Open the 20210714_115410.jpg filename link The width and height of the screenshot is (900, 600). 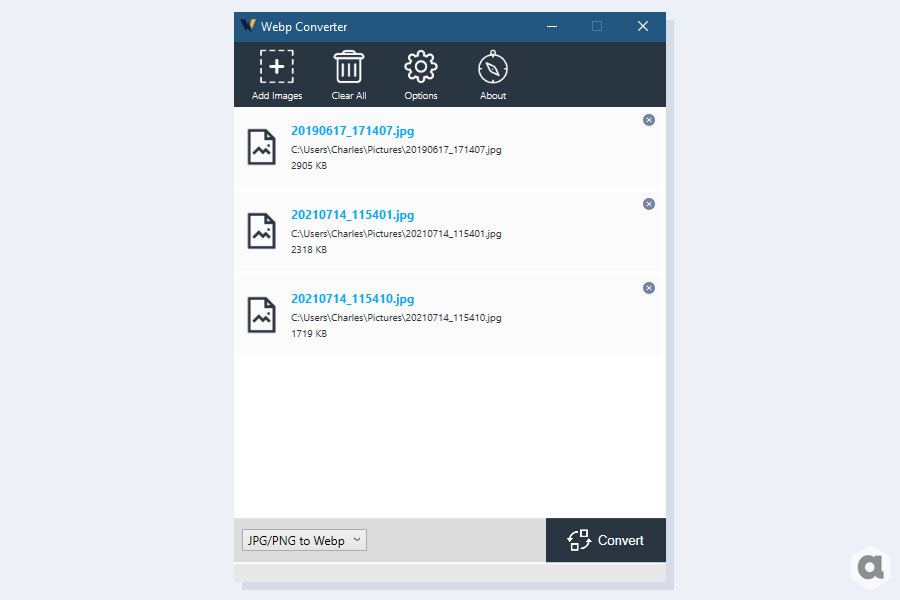[352, 299]
